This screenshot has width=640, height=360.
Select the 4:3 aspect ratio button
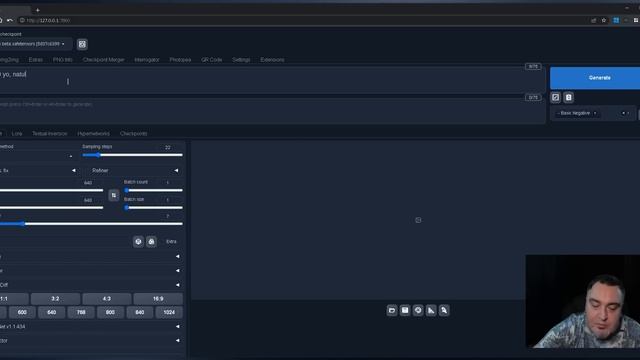click(107, 299)
